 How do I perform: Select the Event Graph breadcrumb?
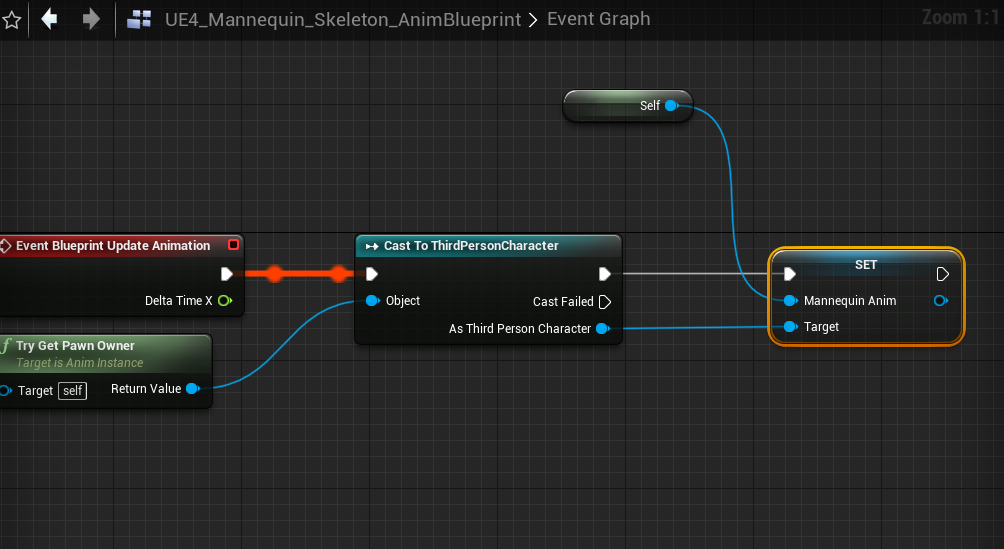click(599, 19)
